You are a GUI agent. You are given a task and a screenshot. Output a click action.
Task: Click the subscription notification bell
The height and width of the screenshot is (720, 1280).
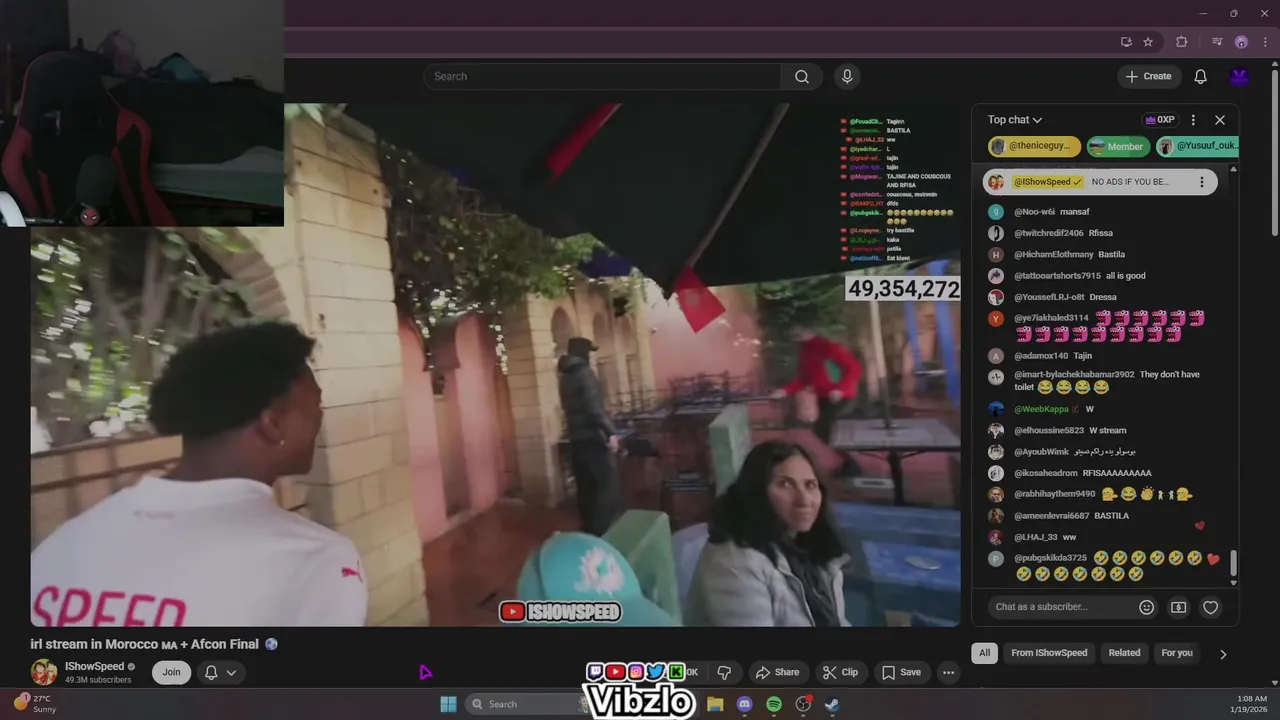pyautogui.click(x=211, y=672)
